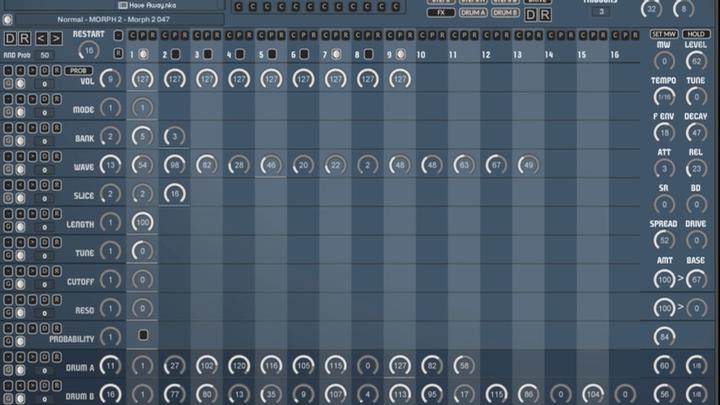This screenshot has height=405, width=720.
Task: Click the SLICE step 2 knob showing 16
Action: click(x=174, y=194)
